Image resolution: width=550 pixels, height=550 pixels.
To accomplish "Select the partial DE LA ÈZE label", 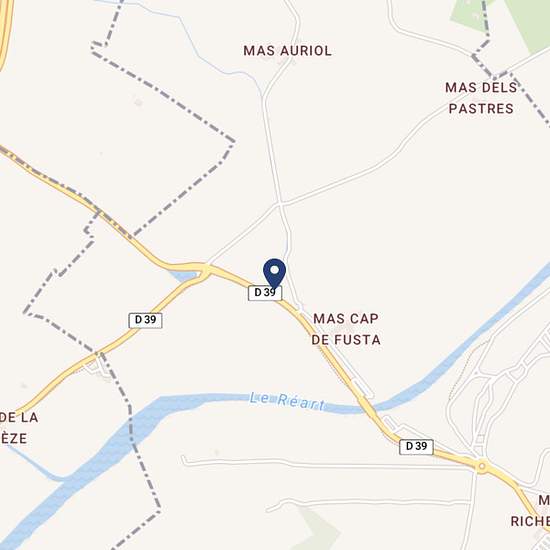I will [x=18, y=428].
